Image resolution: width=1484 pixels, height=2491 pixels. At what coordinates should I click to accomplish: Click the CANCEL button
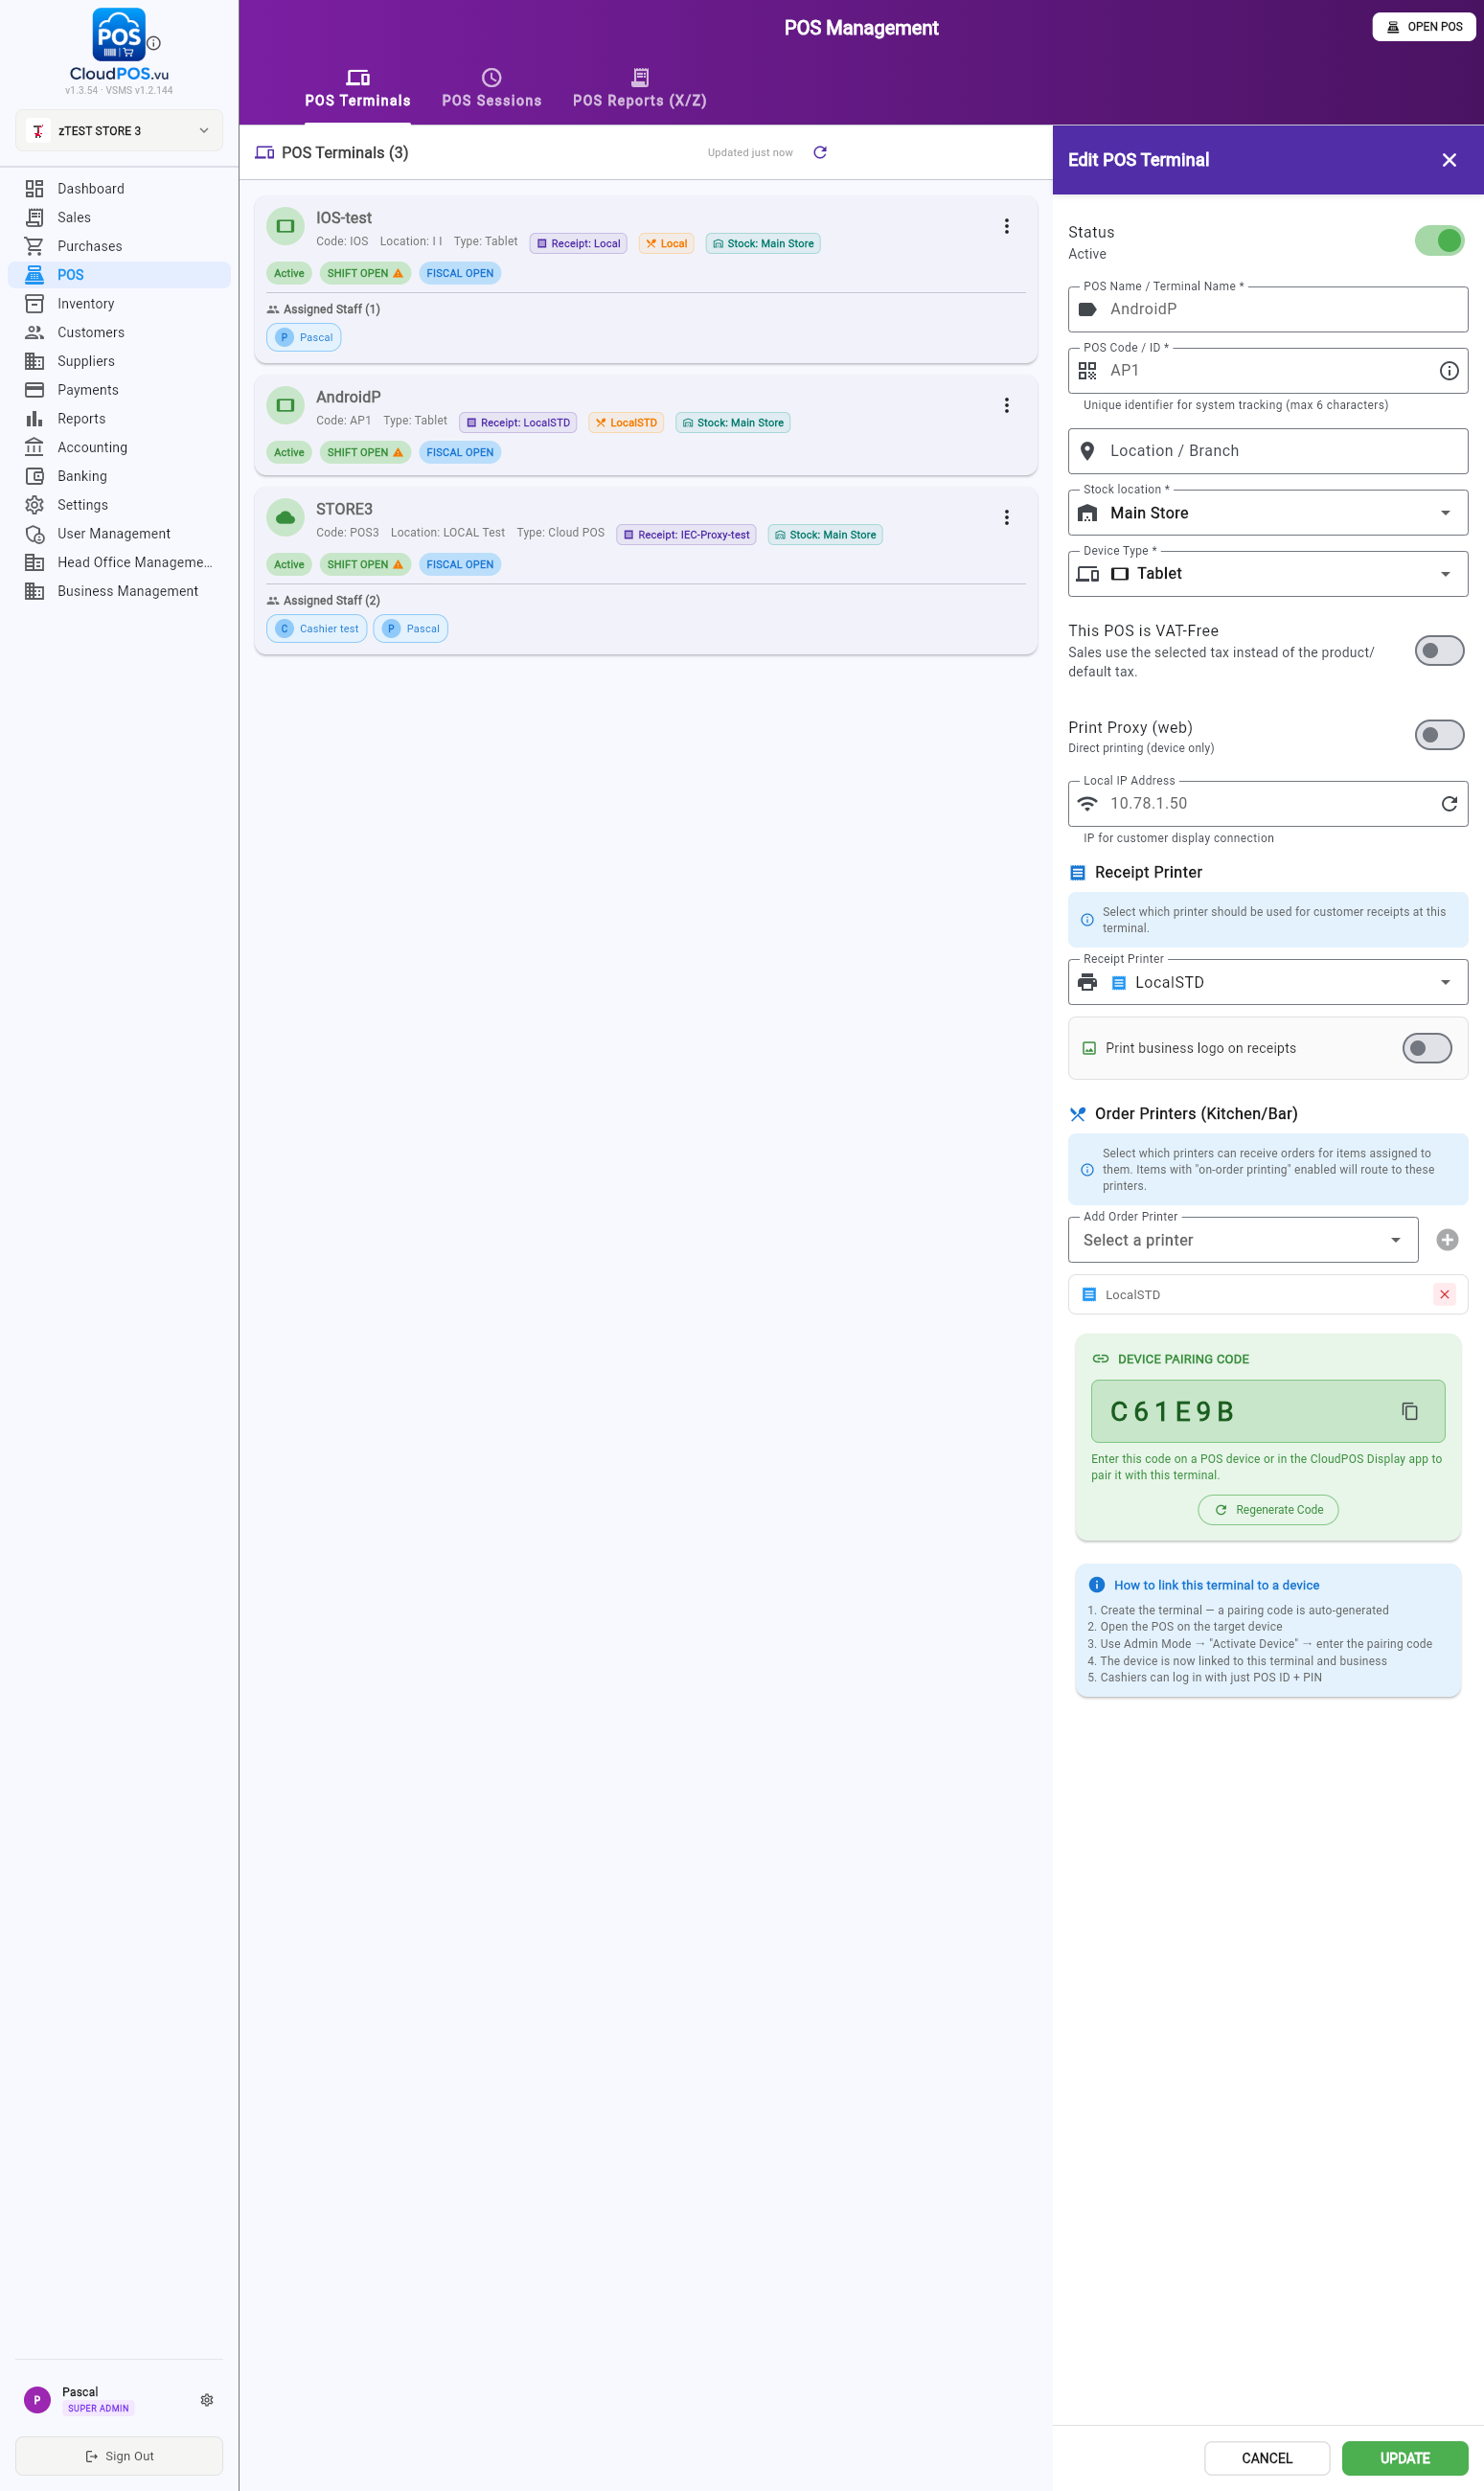coord(1266,2458)
